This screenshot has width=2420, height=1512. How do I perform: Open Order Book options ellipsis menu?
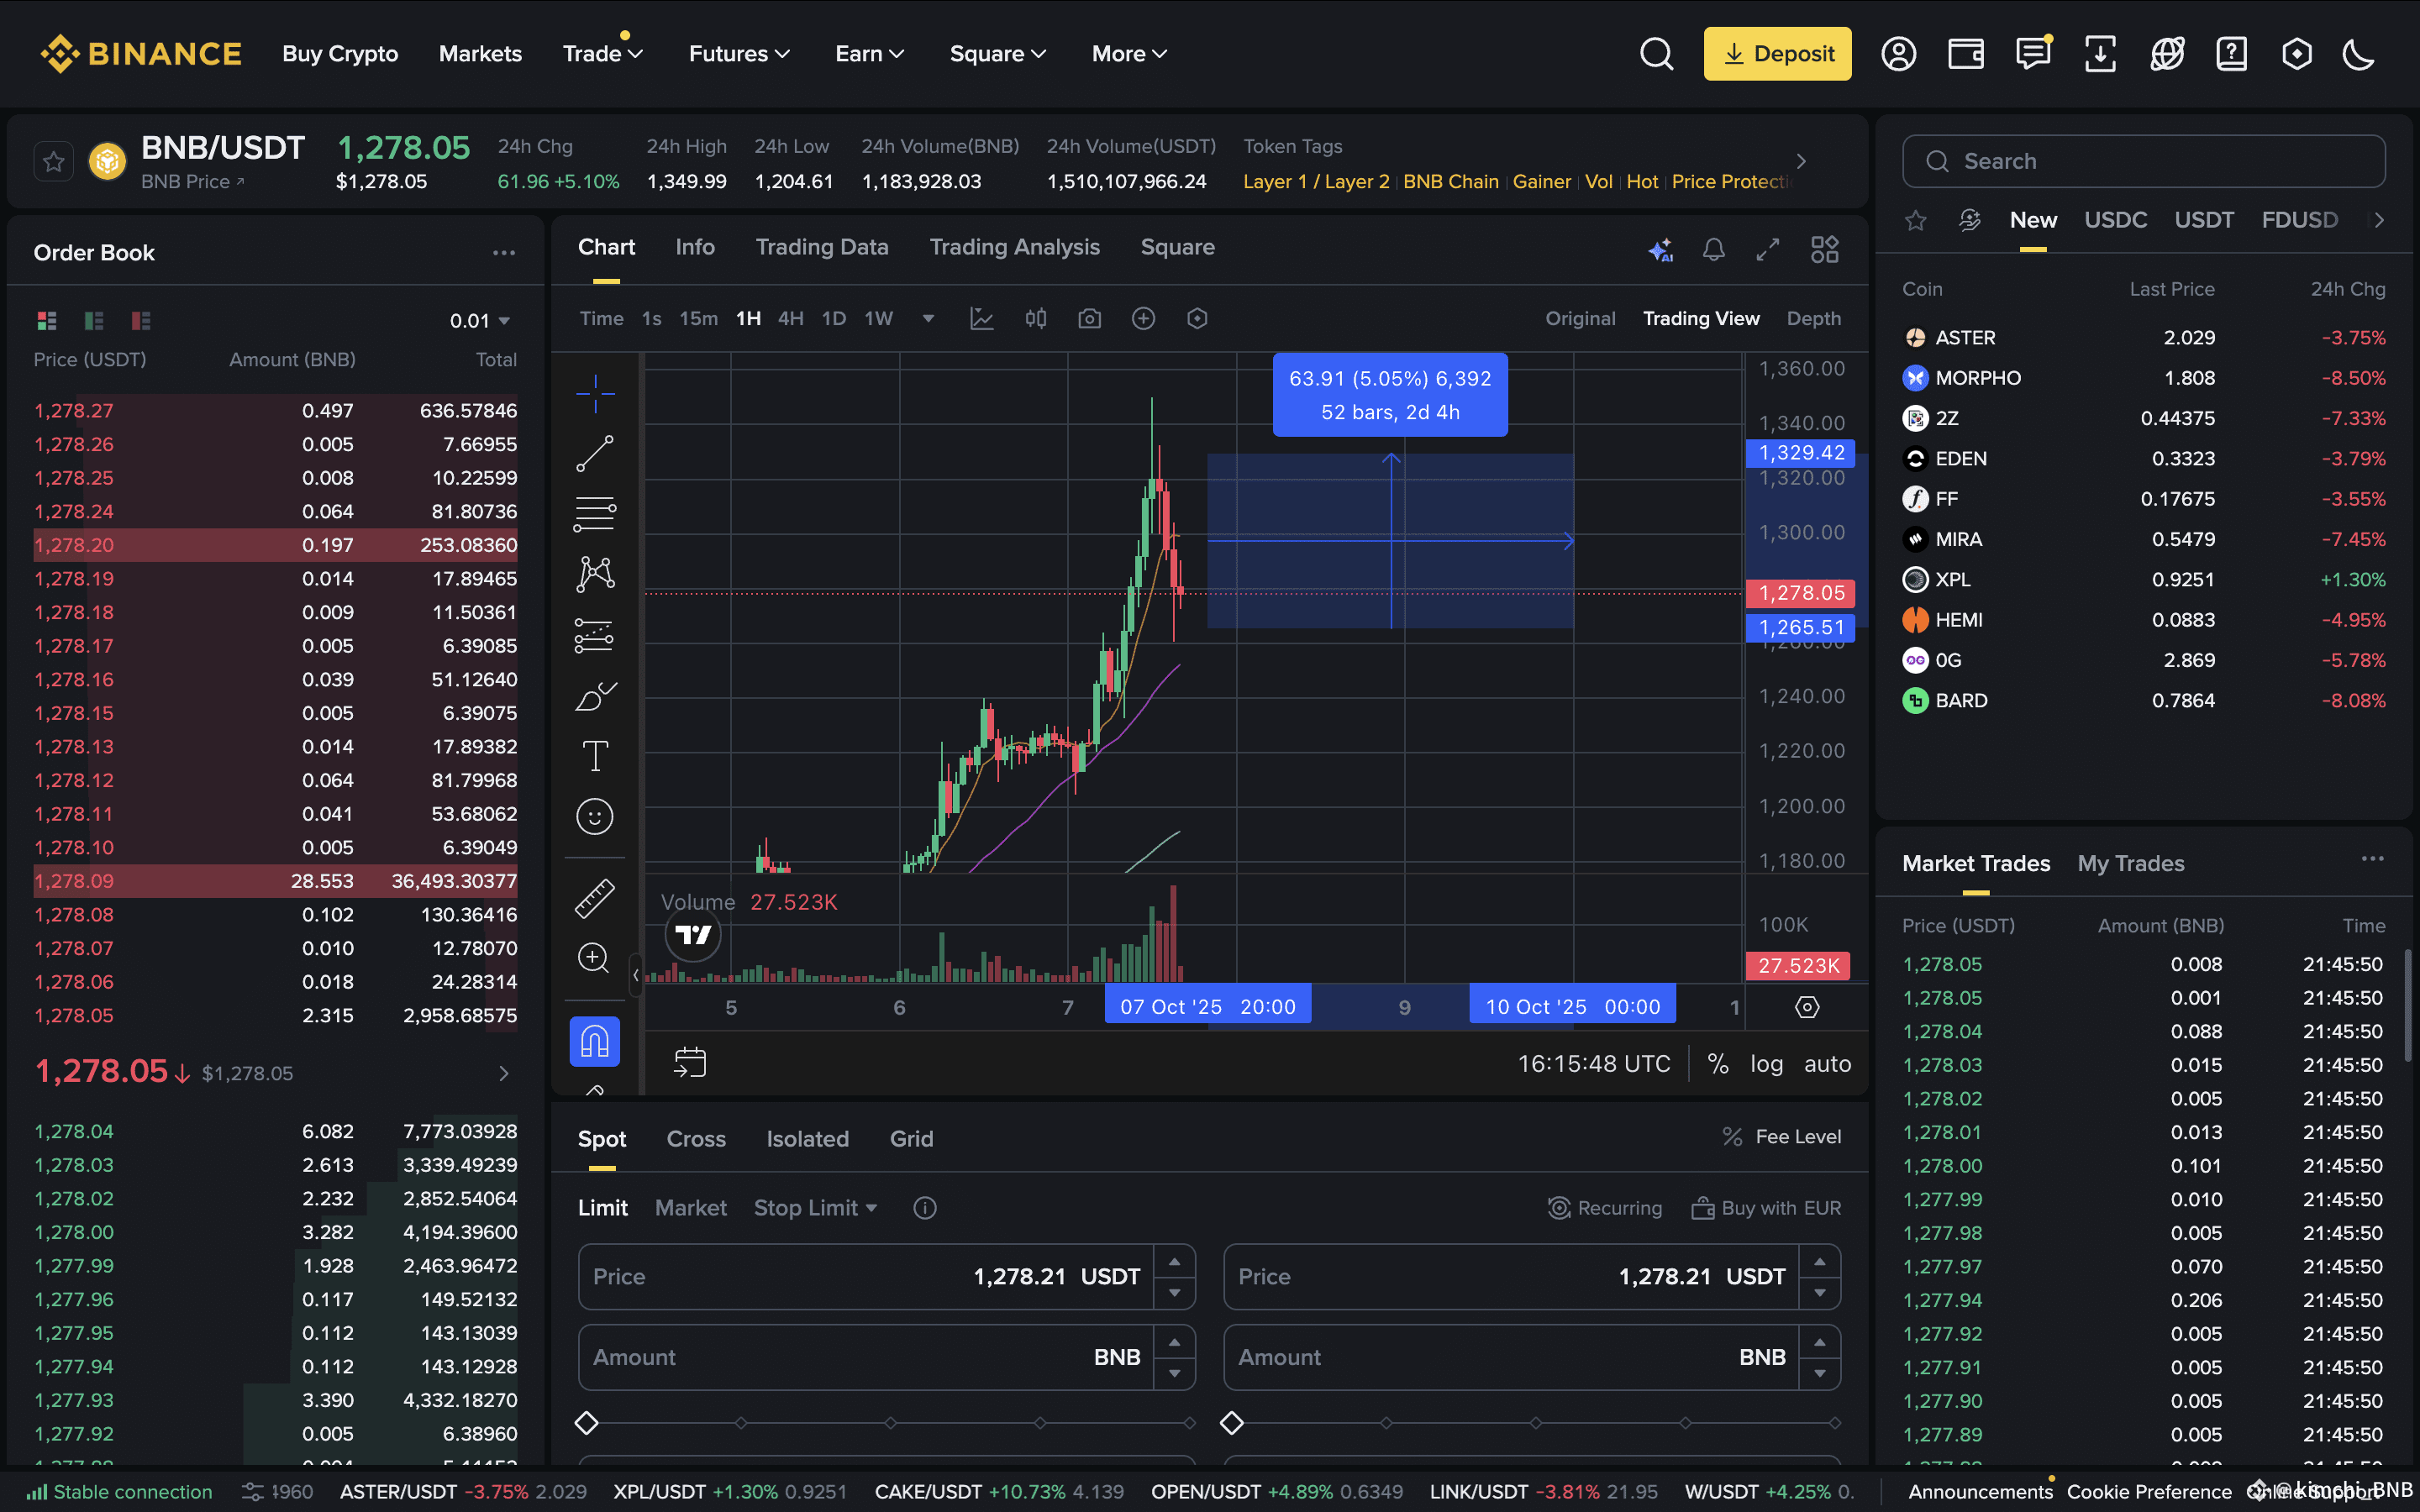pos(504,253)
